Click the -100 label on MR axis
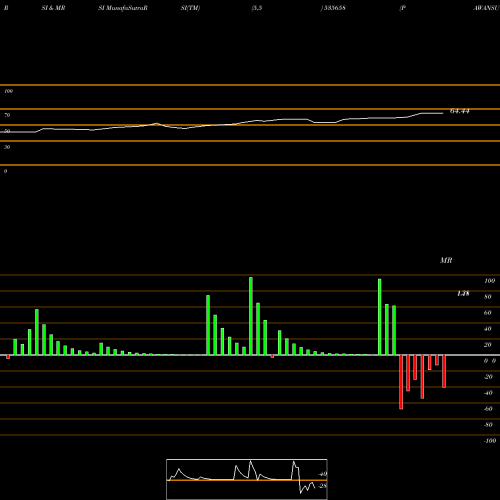Screen dimensions: 500x500 [490, 441]
